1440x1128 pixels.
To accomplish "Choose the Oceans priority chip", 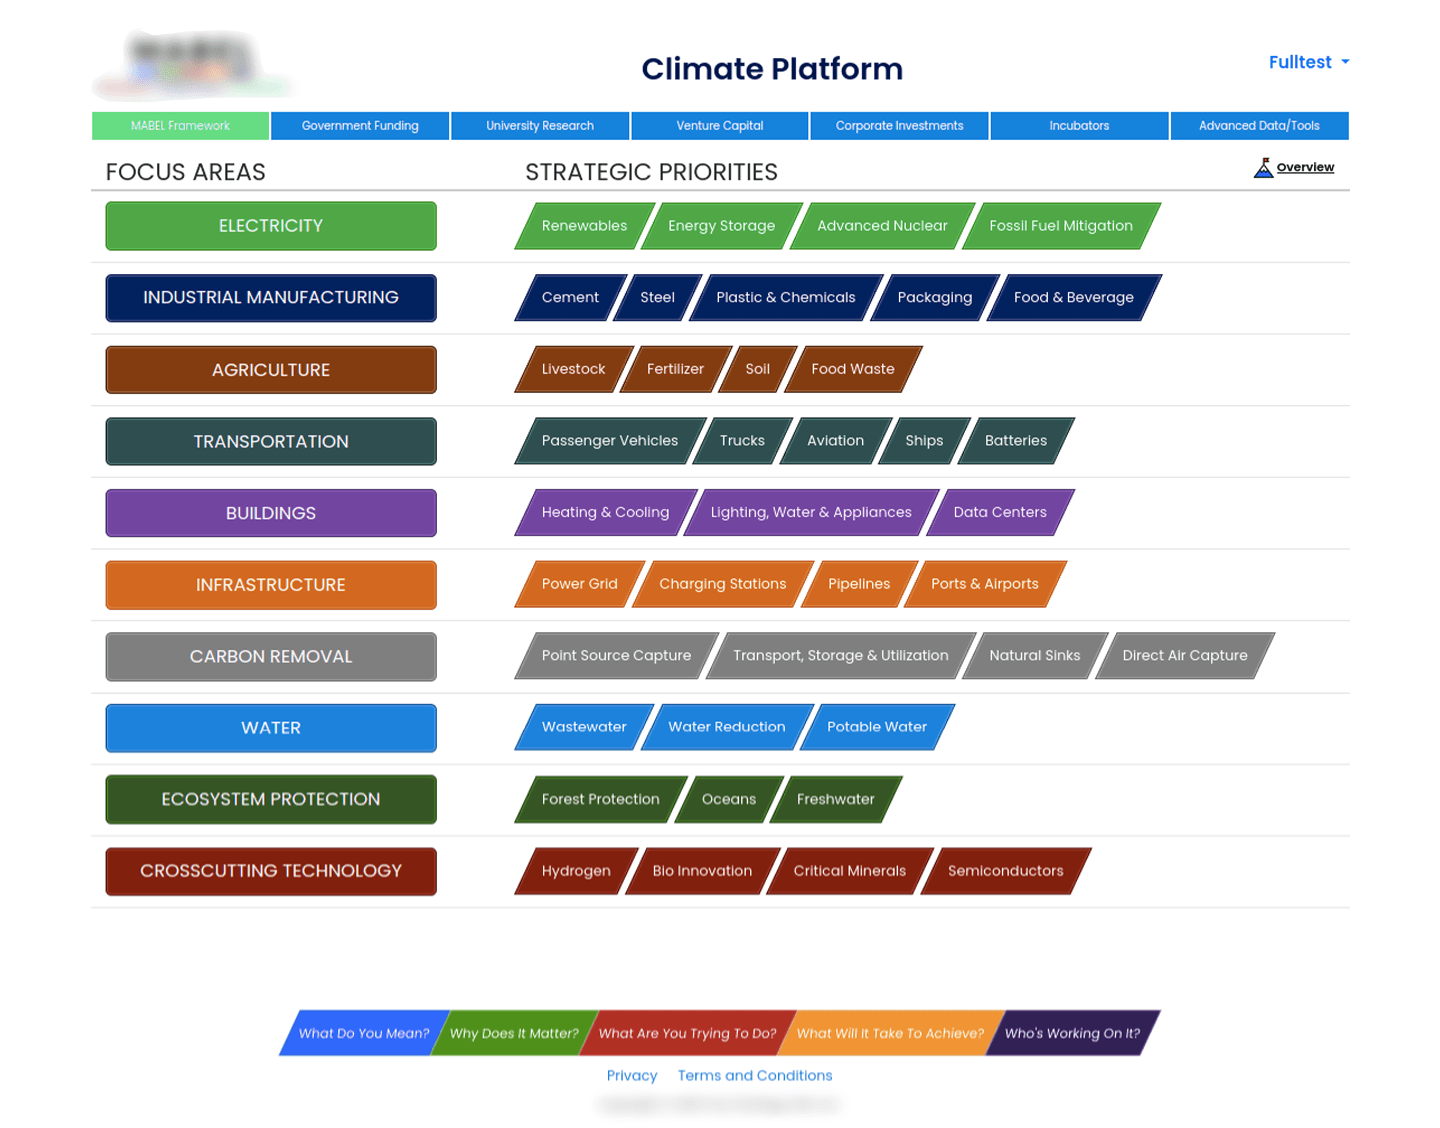I will [x=729, y=800].
